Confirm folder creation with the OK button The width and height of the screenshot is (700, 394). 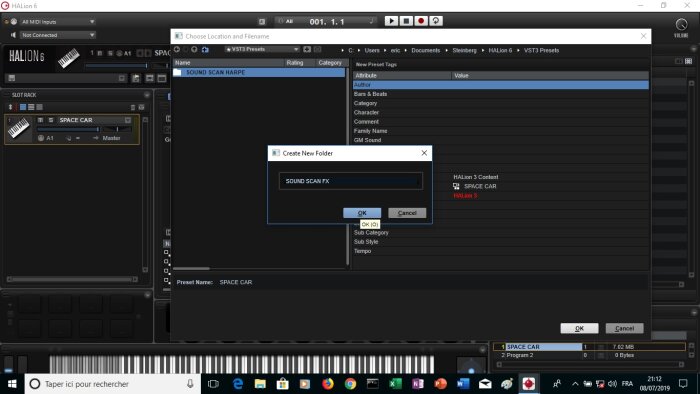362,213
